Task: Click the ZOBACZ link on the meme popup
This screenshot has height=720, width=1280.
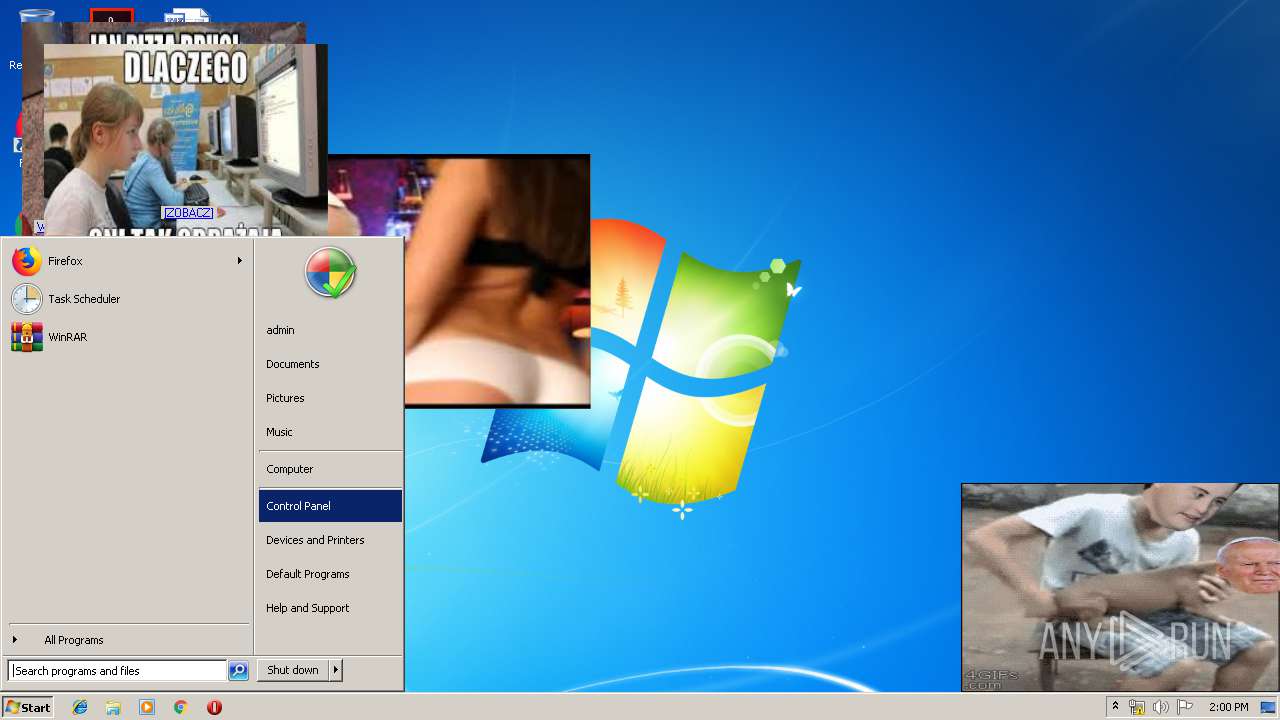Action: click(188, 213)
